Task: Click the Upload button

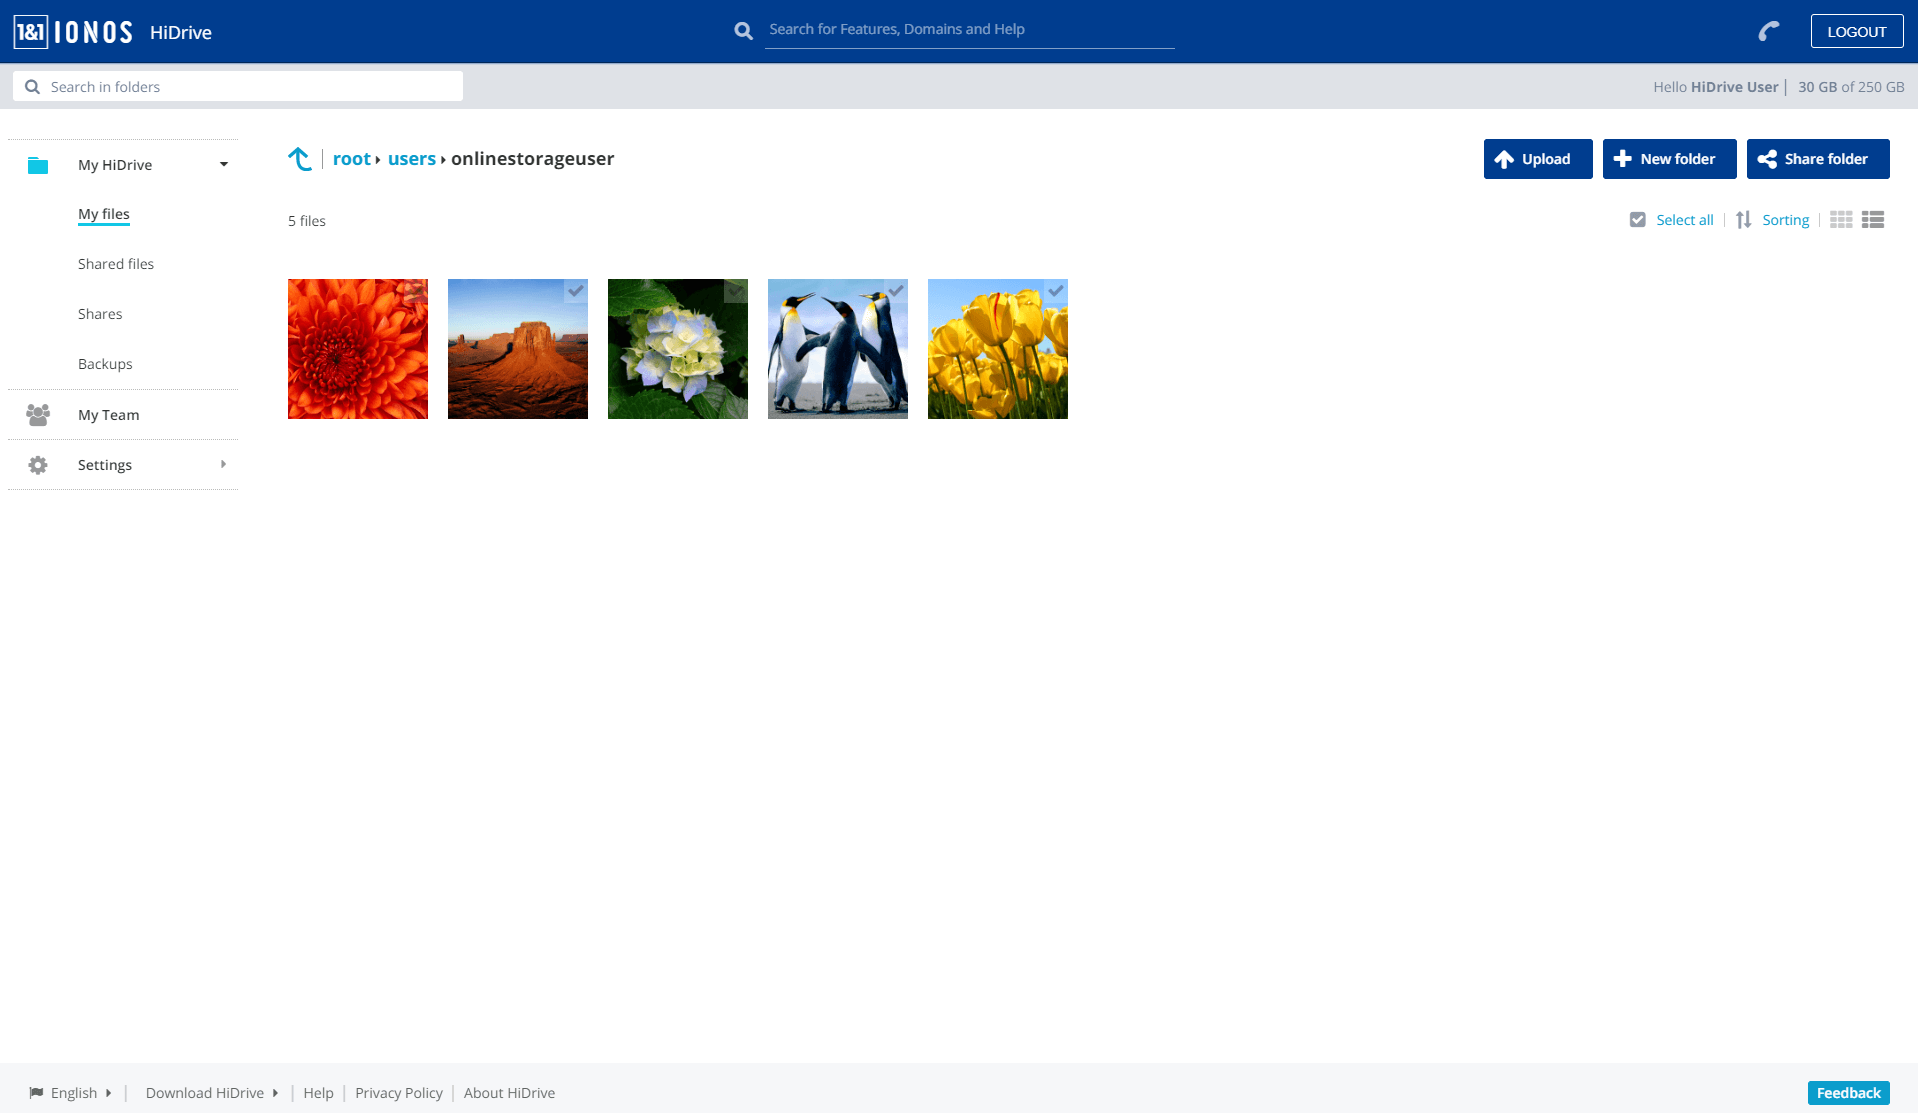Action: (1537, 159)
